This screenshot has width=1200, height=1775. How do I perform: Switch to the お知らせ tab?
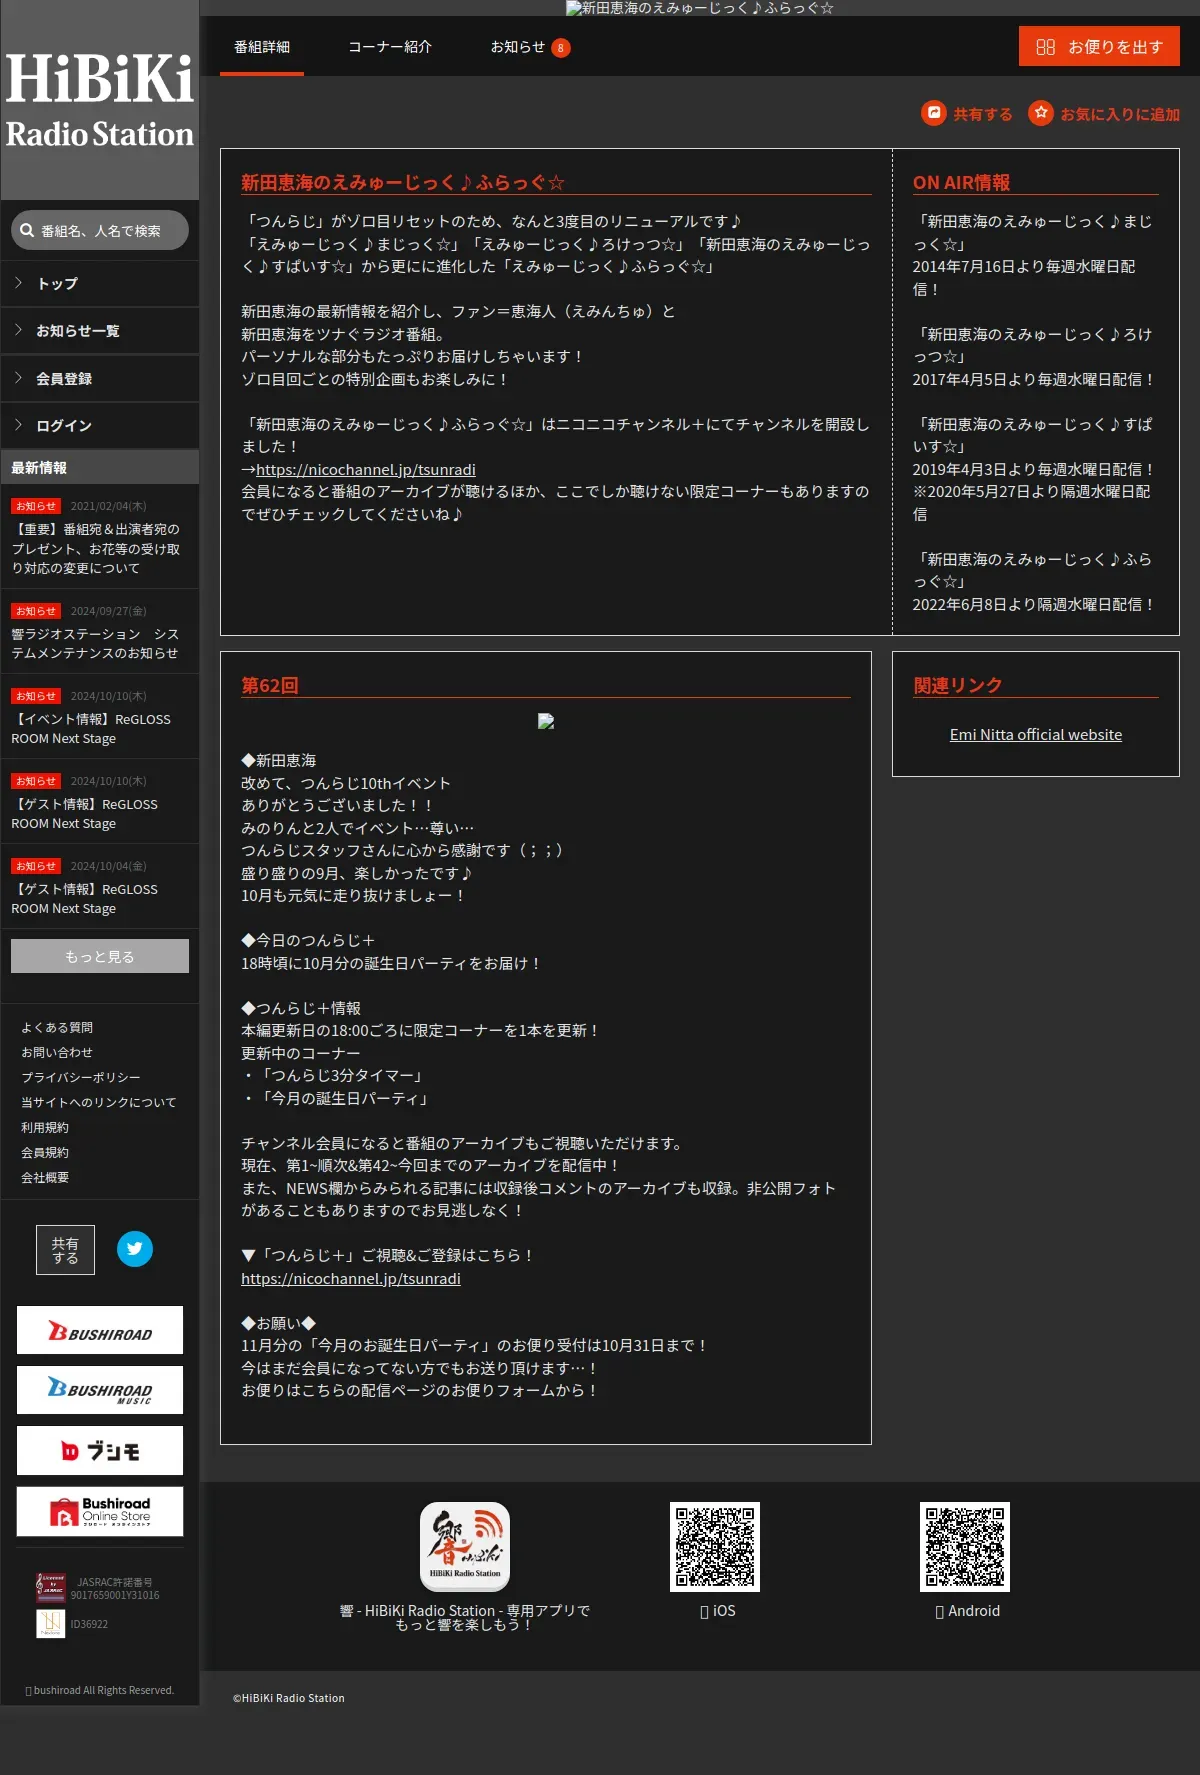coord(530,47)
